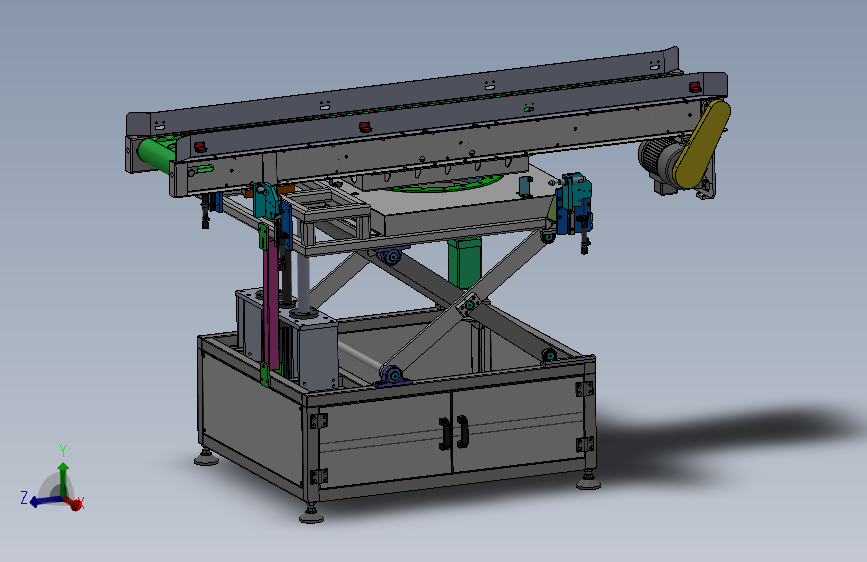
Task: Select the left cabinet door panel
Action: pyautogui.click(x=386, y=439)
